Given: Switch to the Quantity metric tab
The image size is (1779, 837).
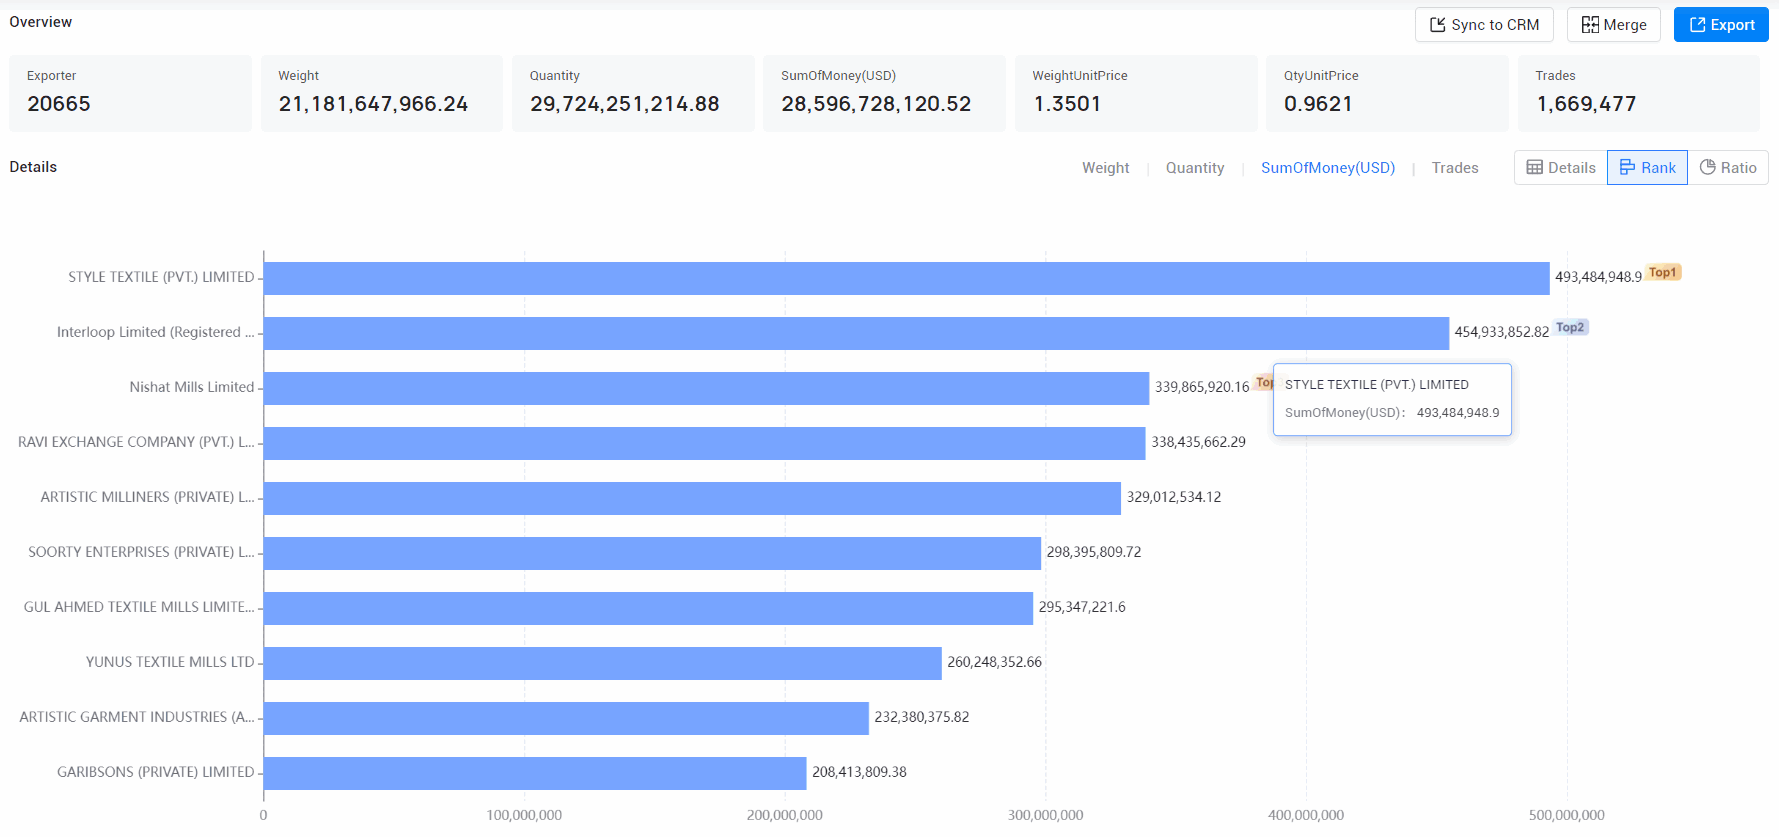Looking at the screenshot, I should coord(1195,168).
